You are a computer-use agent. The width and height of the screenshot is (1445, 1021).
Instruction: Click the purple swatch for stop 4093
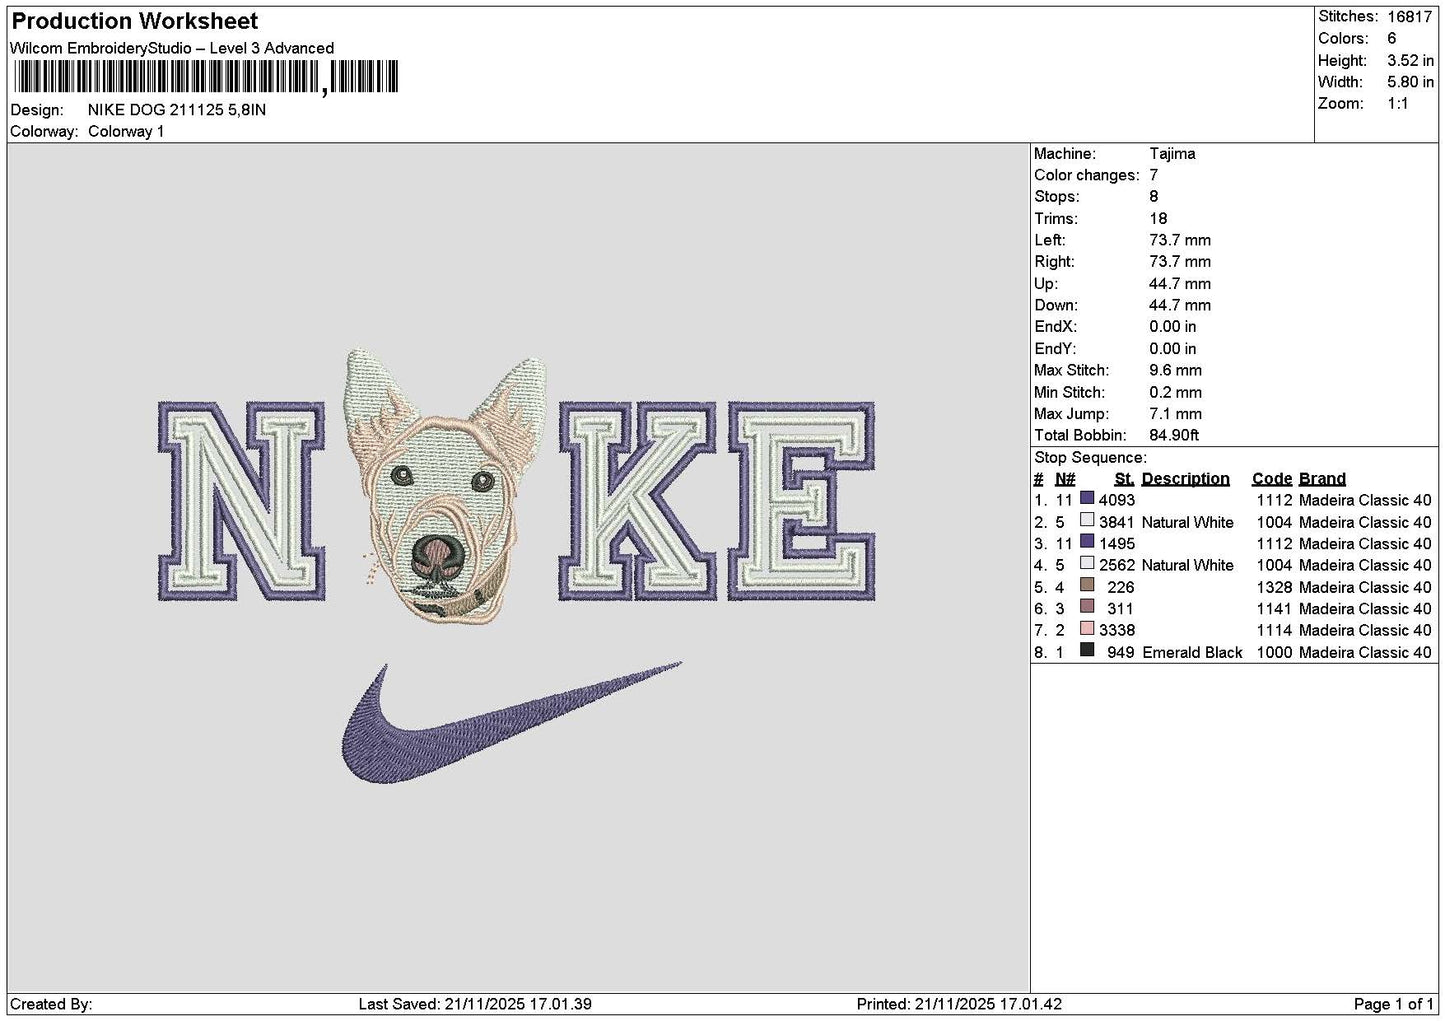(x=1087, y=498)
